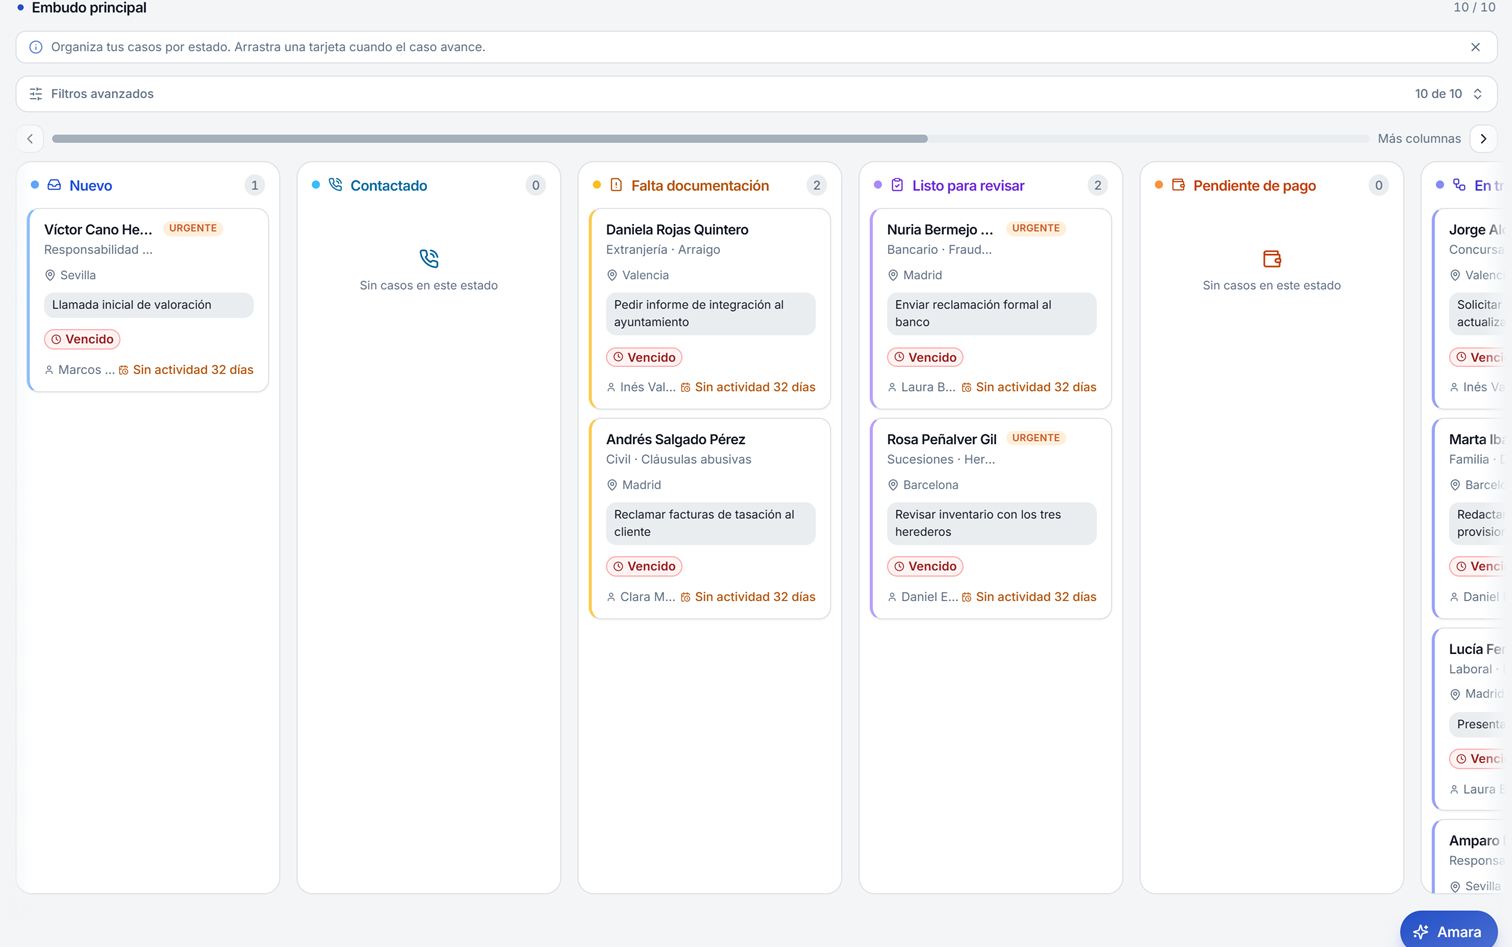Click 'Llamada inicial de valoración' task chip
The image size is (1512, 947).
coord(149,305)
